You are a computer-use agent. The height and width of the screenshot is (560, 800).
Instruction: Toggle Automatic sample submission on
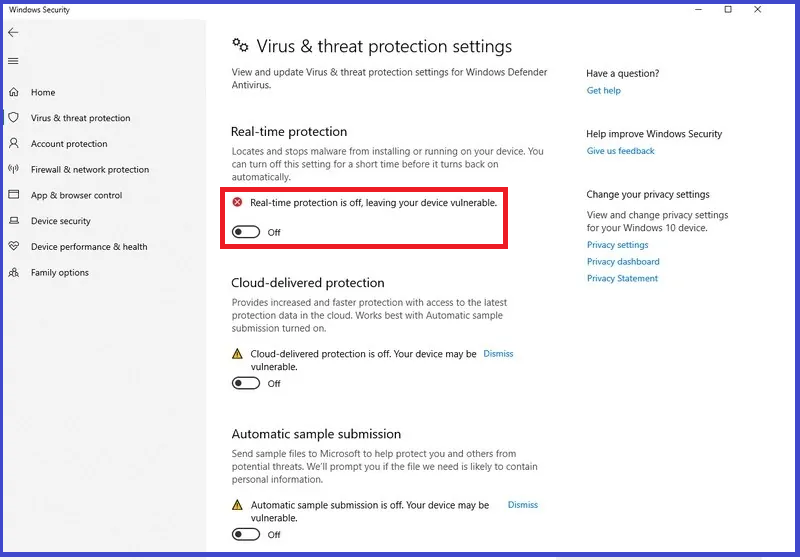pyautogui.click(x=245, y=535)
